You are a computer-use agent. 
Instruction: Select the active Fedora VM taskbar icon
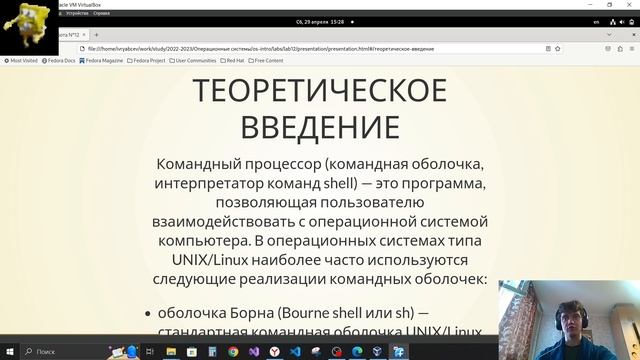pyautogui.click(x=399, y=351)
